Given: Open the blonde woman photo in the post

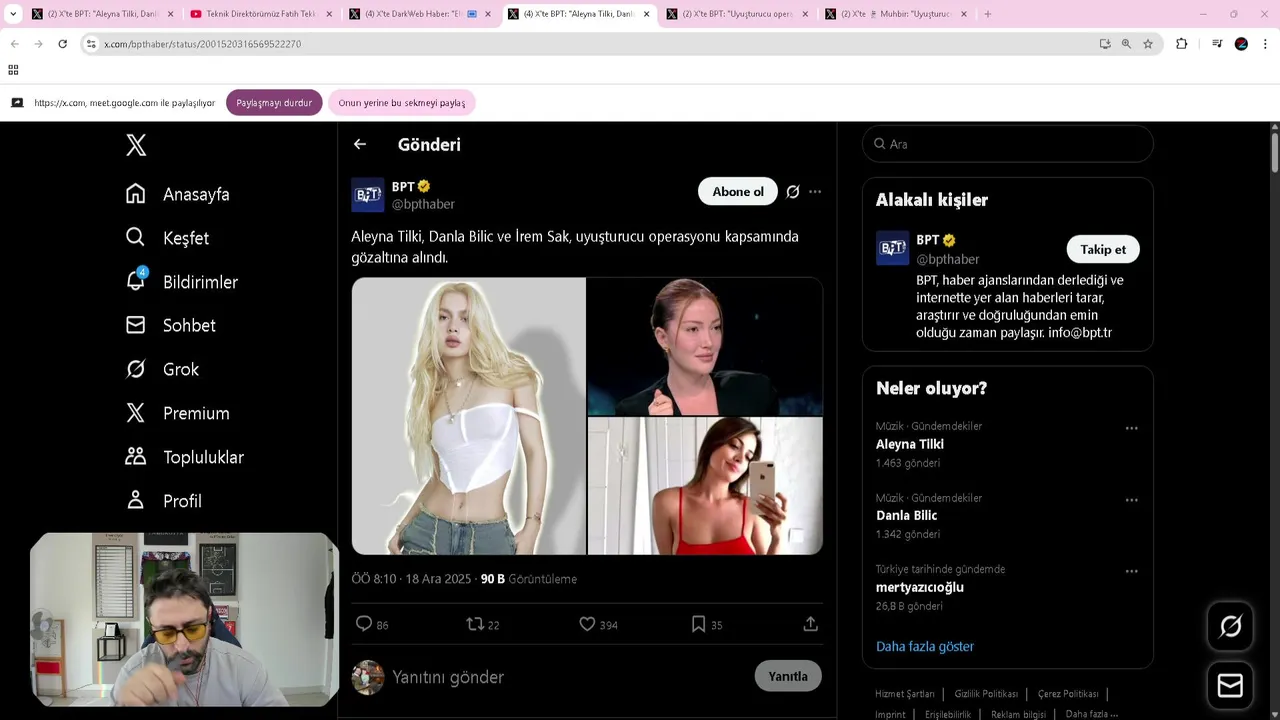Looking at the screenshot, I should pyautogui.click(x=468, y=416).
